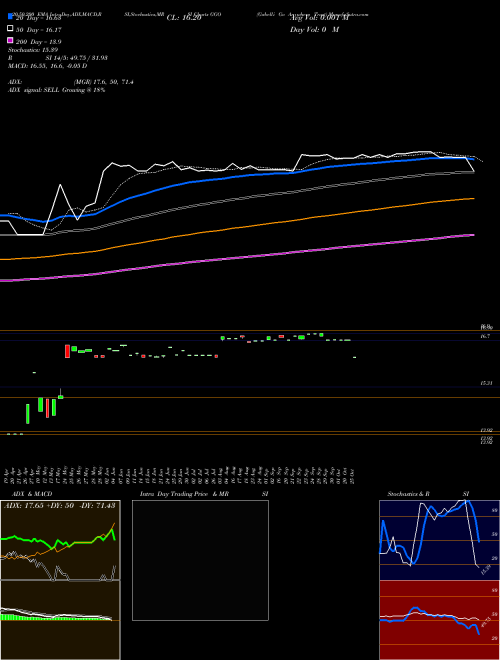This screenshot has height=660, width=500.
Task: Click the blue 20 Day legend swatch
Action: (11, 17)
